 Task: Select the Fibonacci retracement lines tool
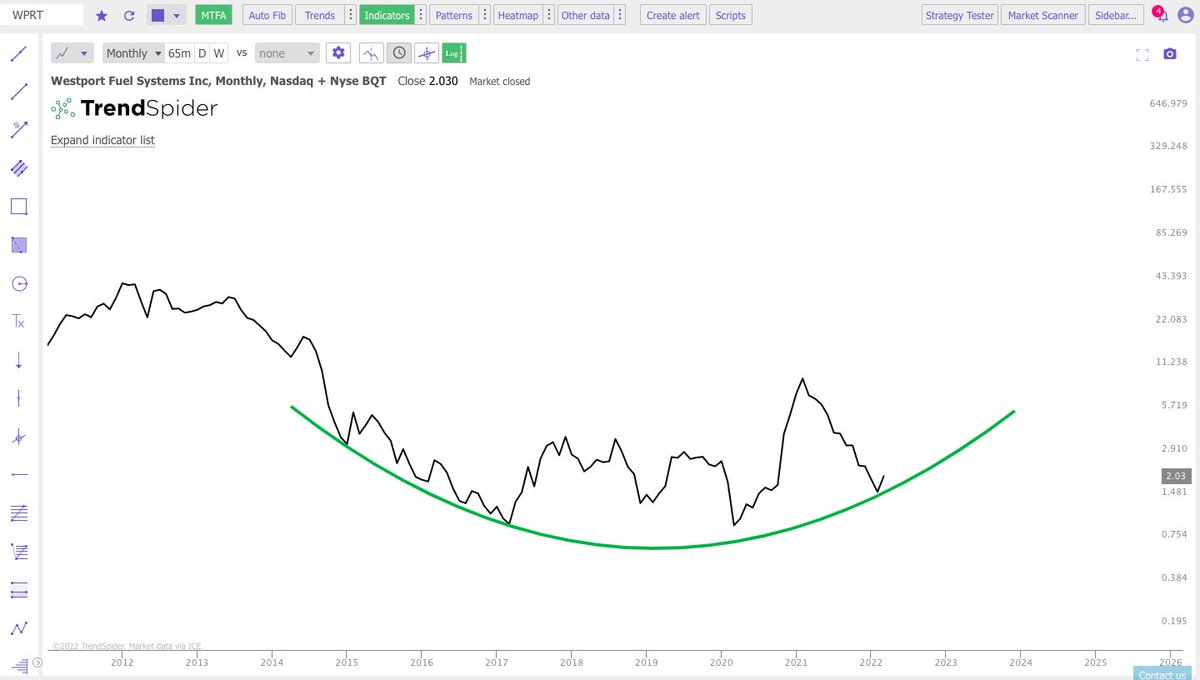pos(18,513)
